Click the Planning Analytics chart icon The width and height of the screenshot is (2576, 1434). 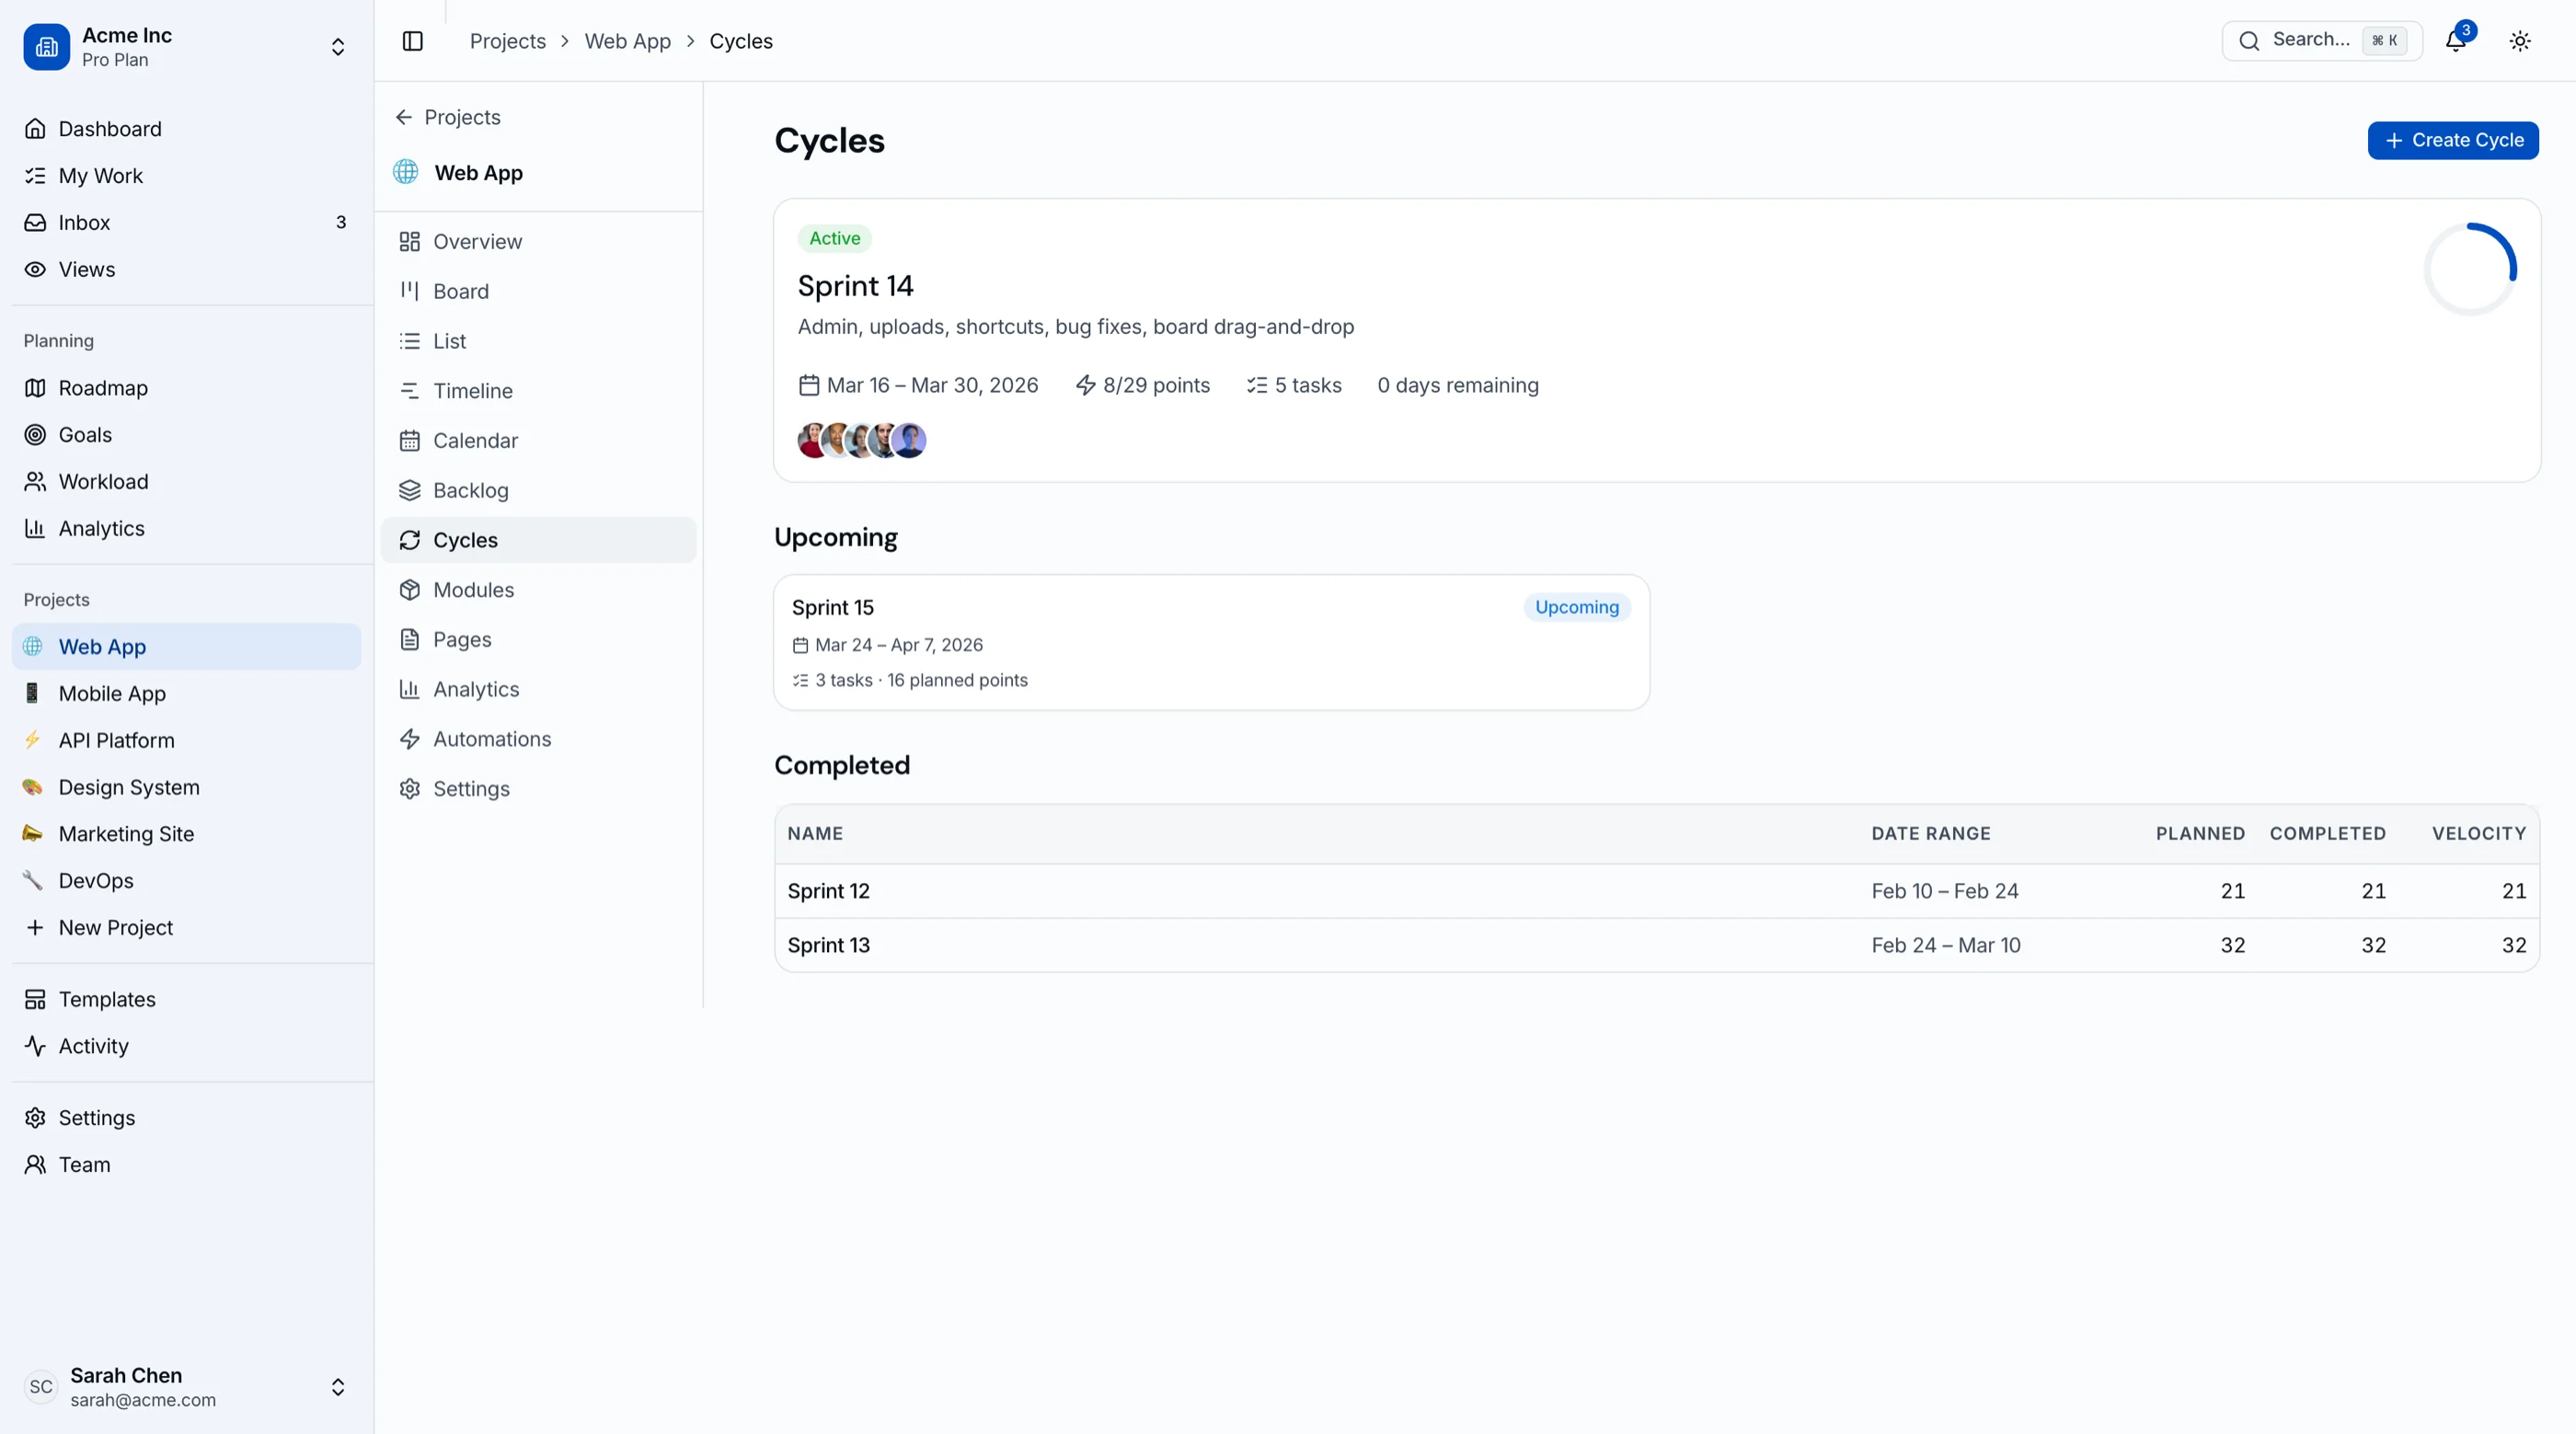tap(35, 528)
